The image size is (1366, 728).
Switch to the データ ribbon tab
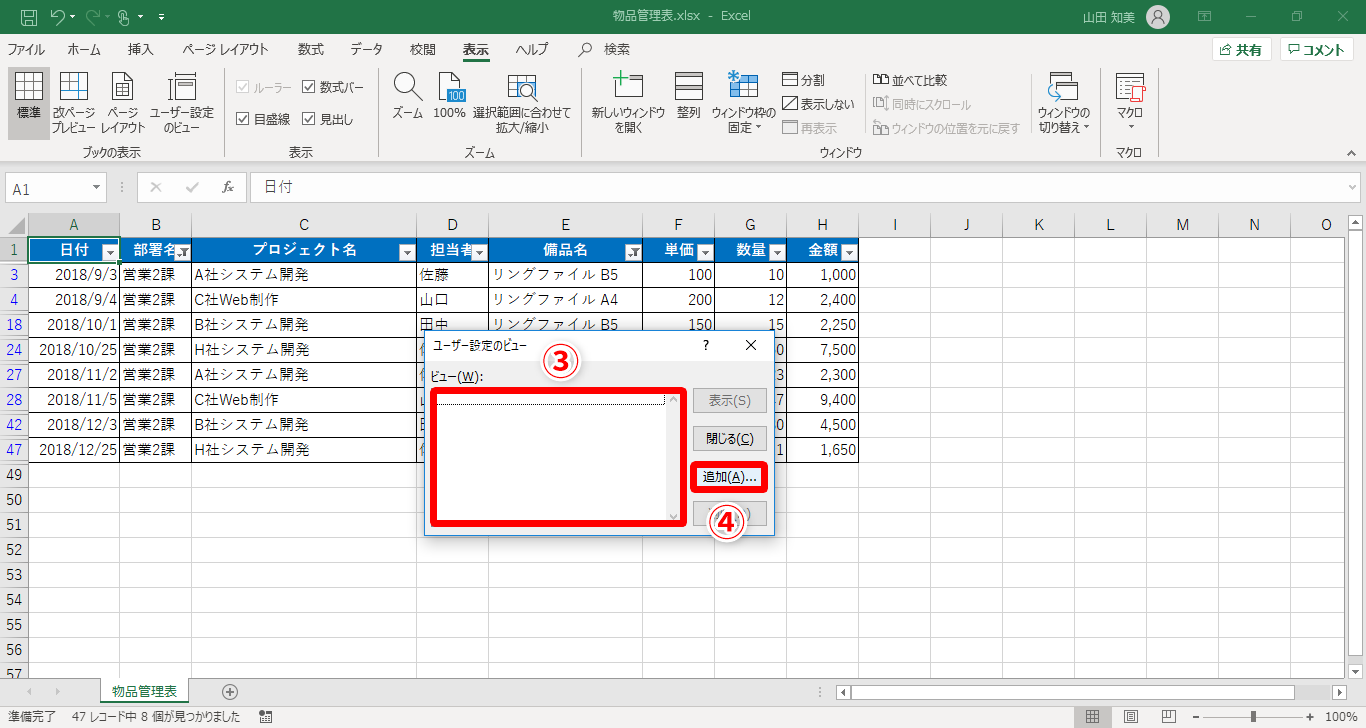[367, 49]
